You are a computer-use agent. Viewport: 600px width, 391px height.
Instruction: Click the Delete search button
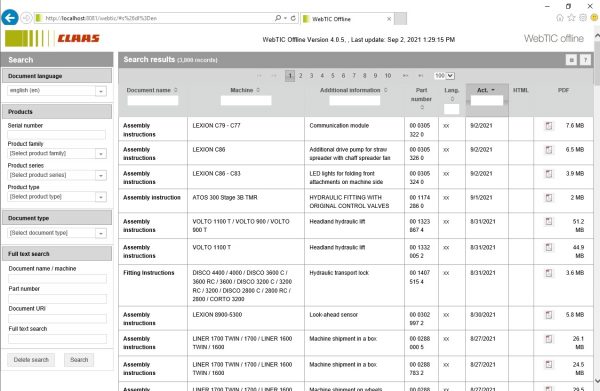[31, 360]
